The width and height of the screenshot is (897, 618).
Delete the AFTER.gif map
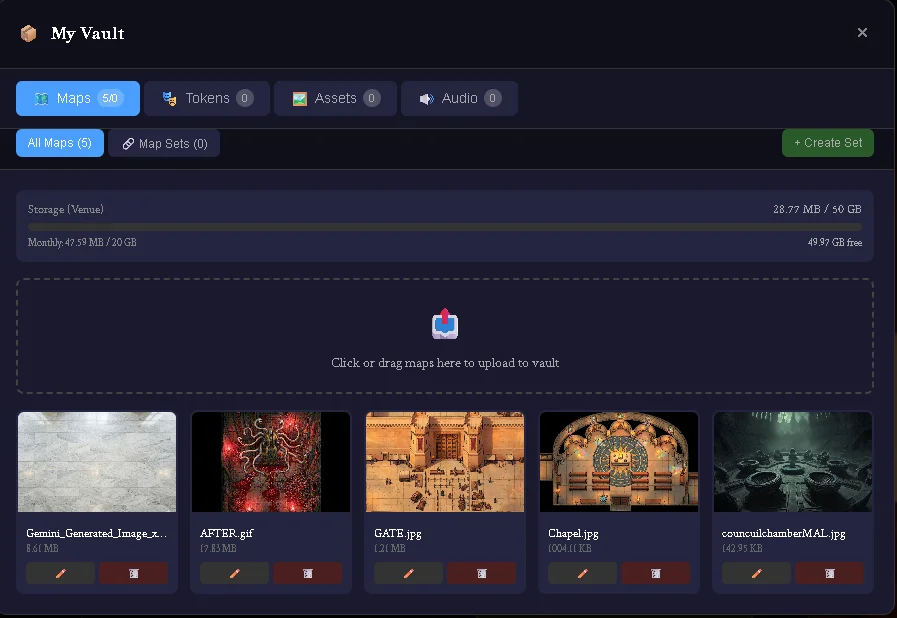click(x=308, y=573)
